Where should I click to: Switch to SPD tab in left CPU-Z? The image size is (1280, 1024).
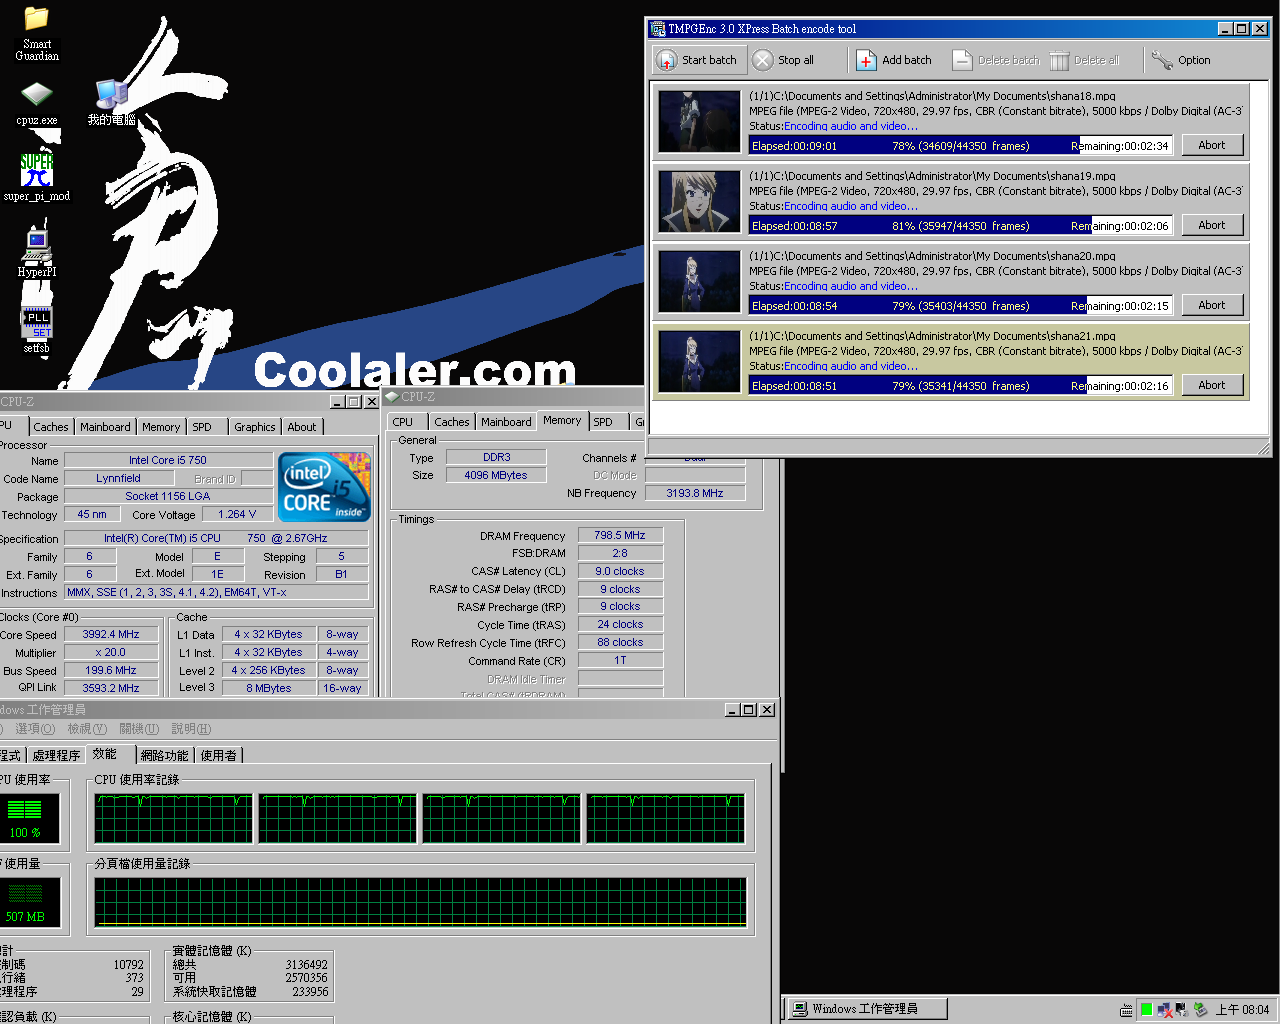click(x=202, y=427)
